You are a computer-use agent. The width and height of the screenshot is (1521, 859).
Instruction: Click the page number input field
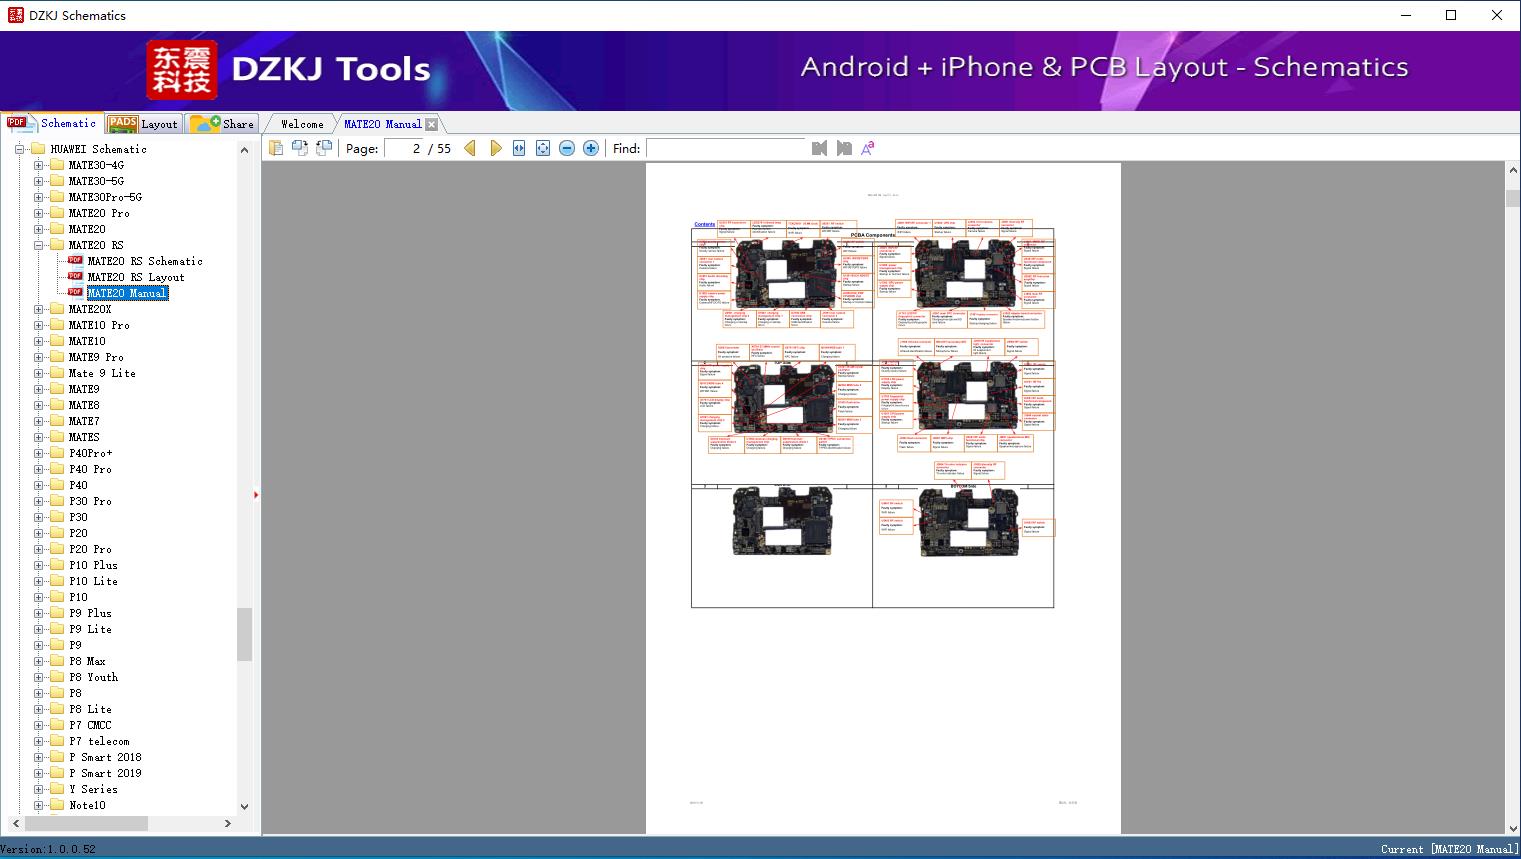point(404,148)
